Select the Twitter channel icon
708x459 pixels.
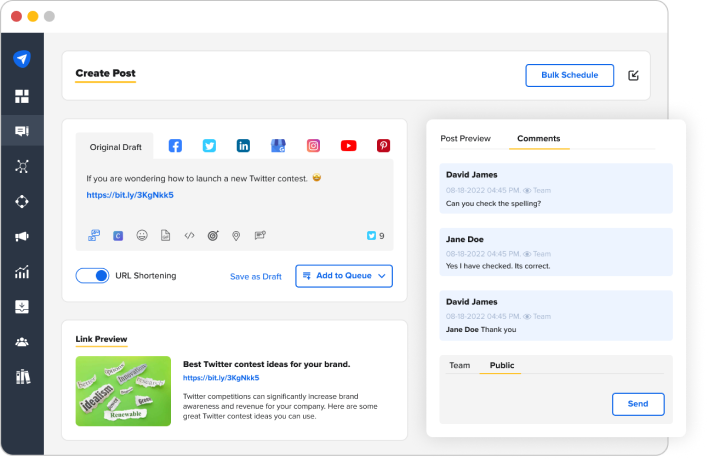pos(209,146)
